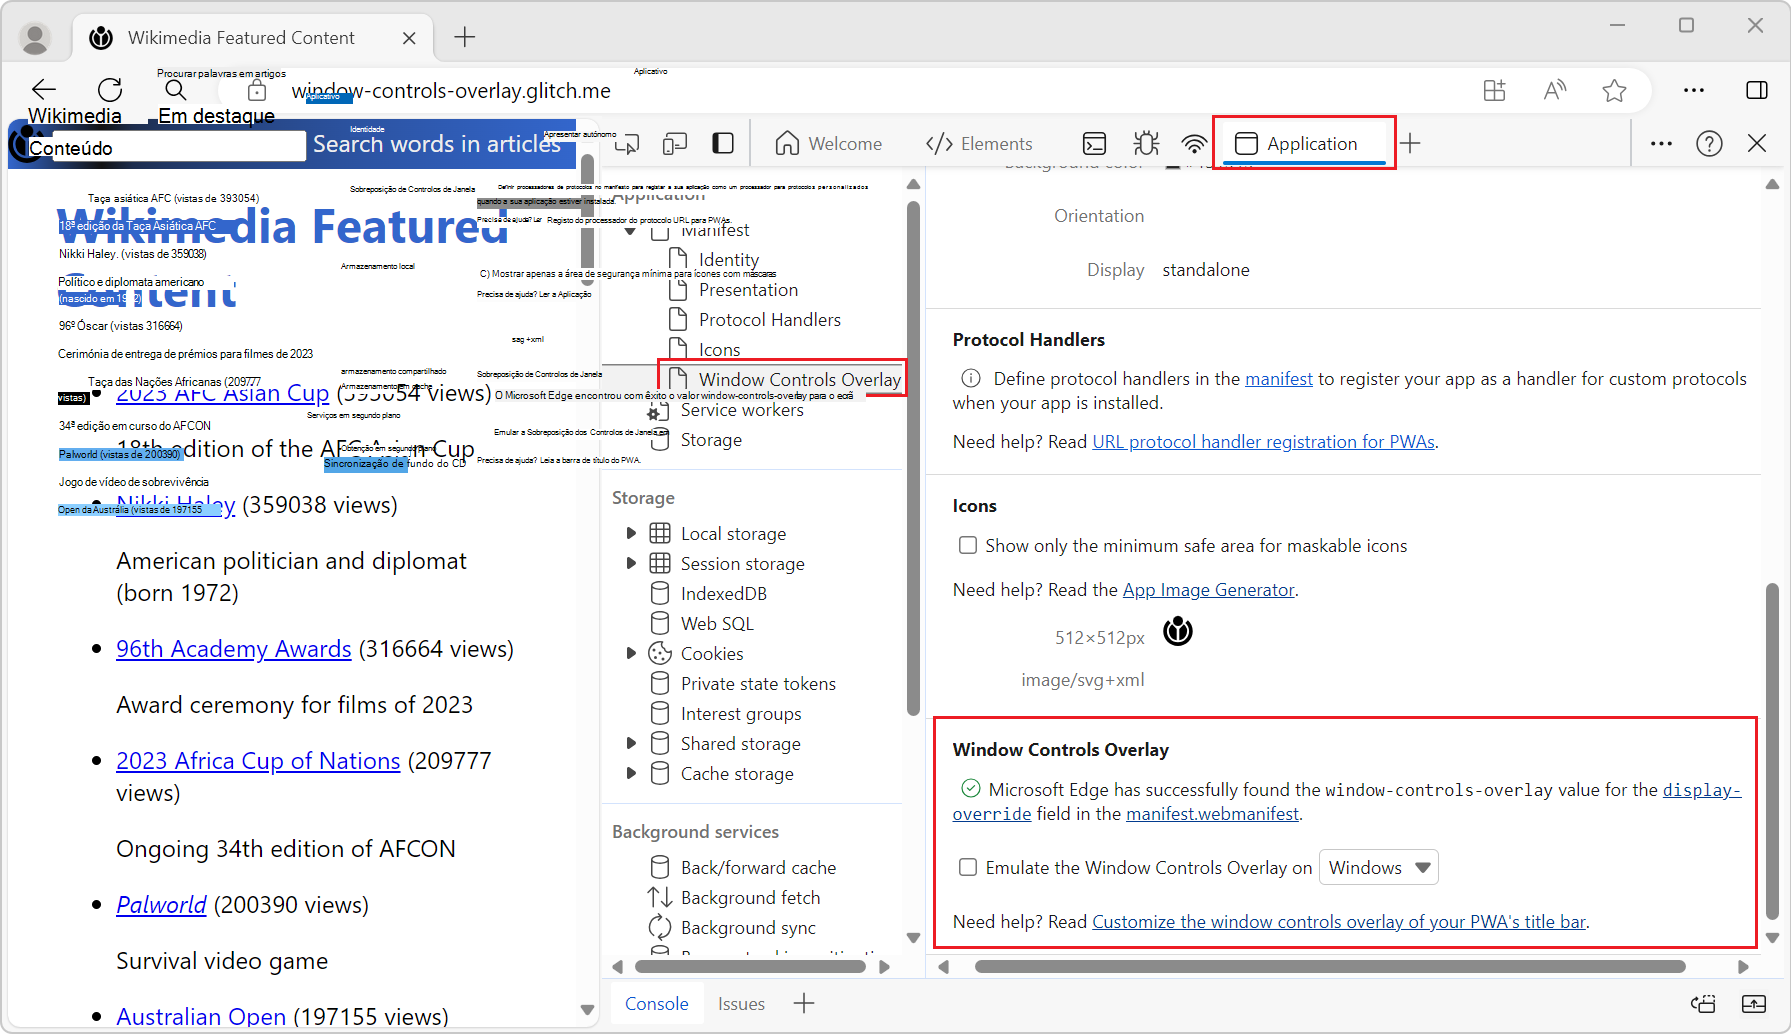Open the browser apps extension icon
Screen dimensions: 1791x1034
pos(1494,90)
